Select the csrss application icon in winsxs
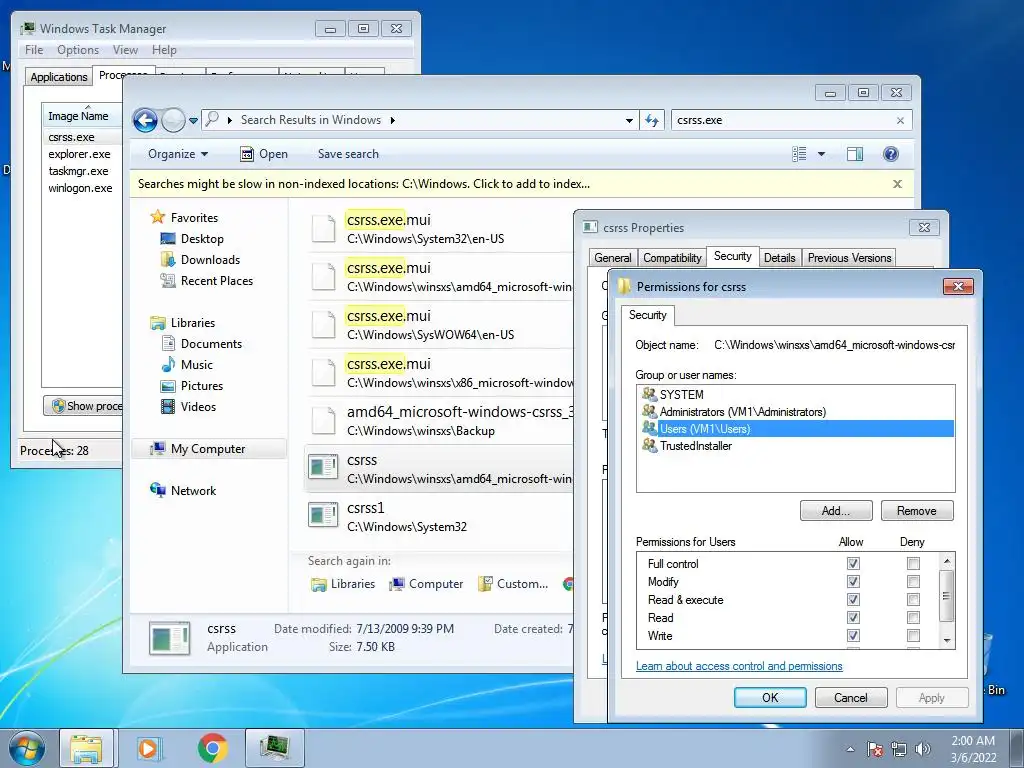 323,468
